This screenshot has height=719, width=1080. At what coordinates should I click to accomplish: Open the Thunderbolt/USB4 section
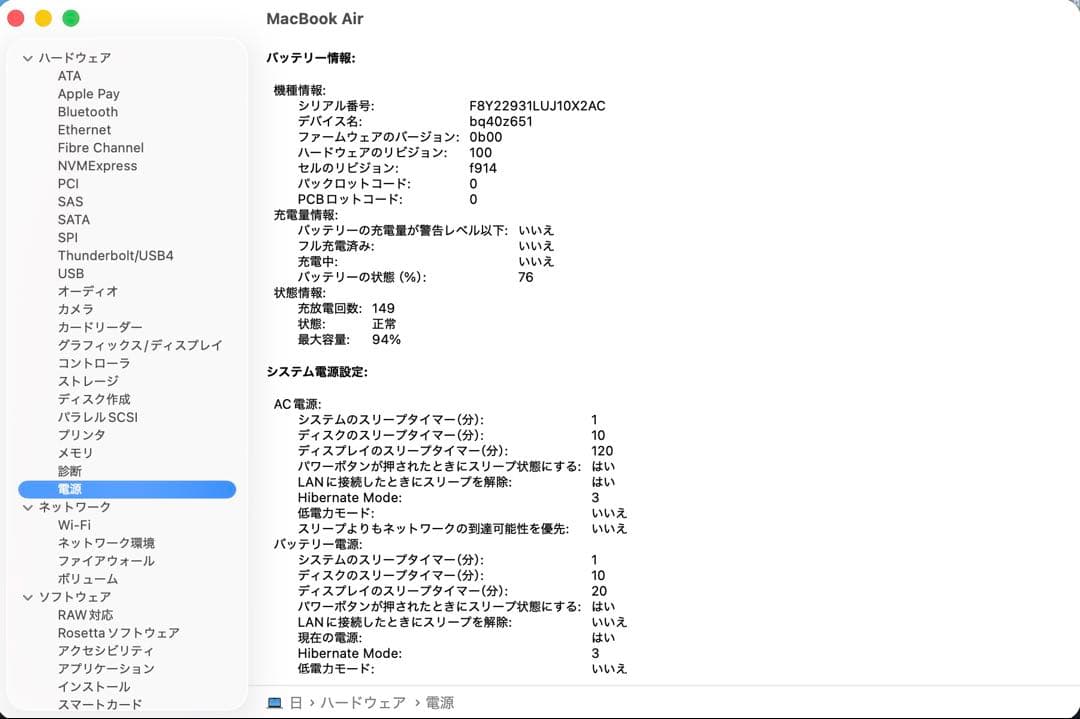[x=115, y=255]
